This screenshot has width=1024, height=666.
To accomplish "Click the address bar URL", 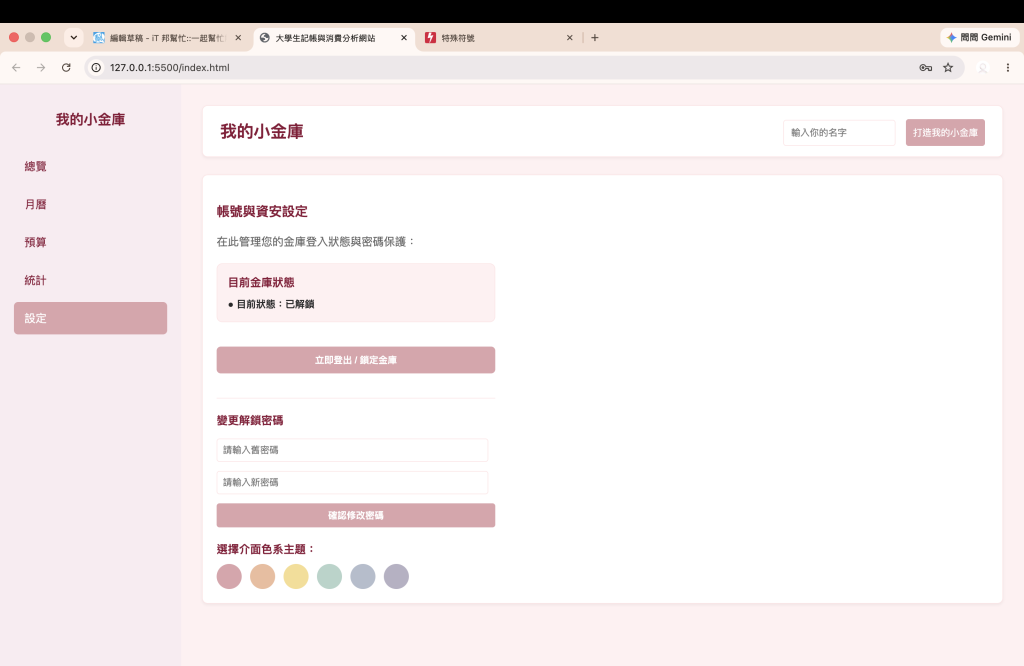I will [170, 67].
